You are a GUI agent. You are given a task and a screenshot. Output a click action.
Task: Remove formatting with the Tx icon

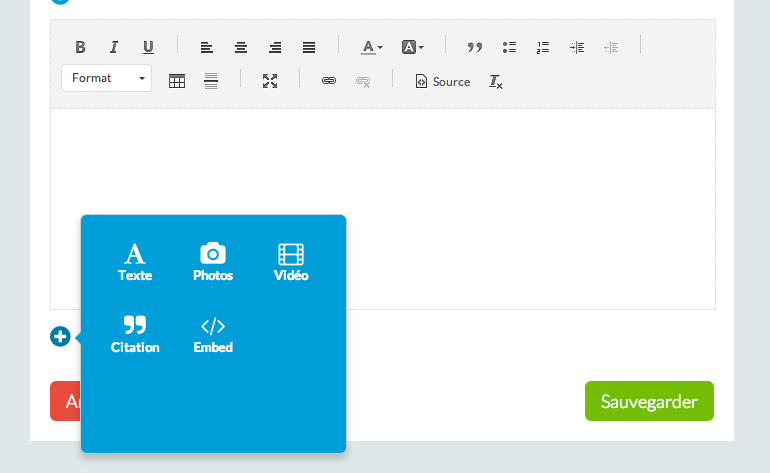[495, 81]
